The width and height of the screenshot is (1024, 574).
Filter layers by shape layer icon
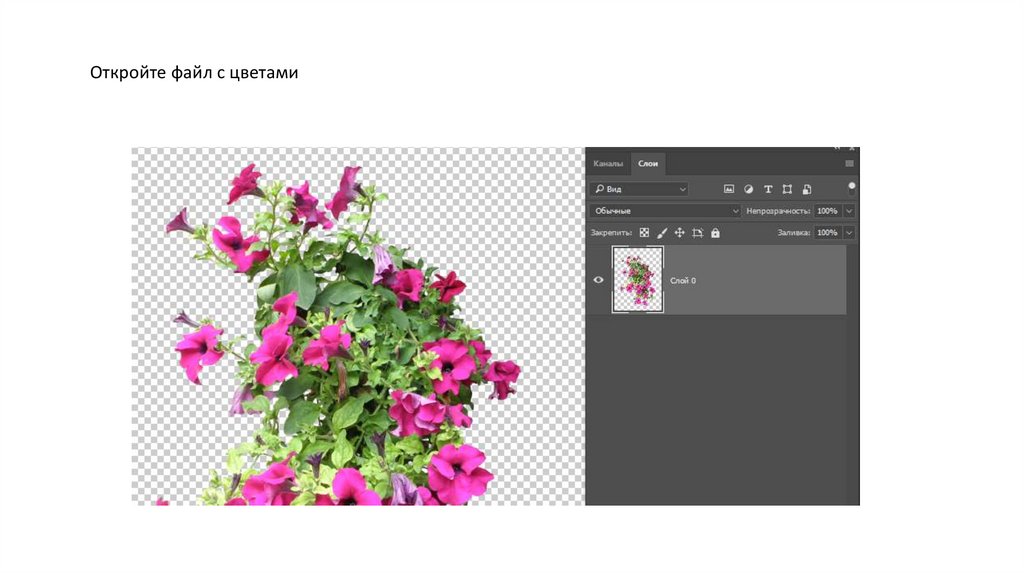tap(787, 189)
